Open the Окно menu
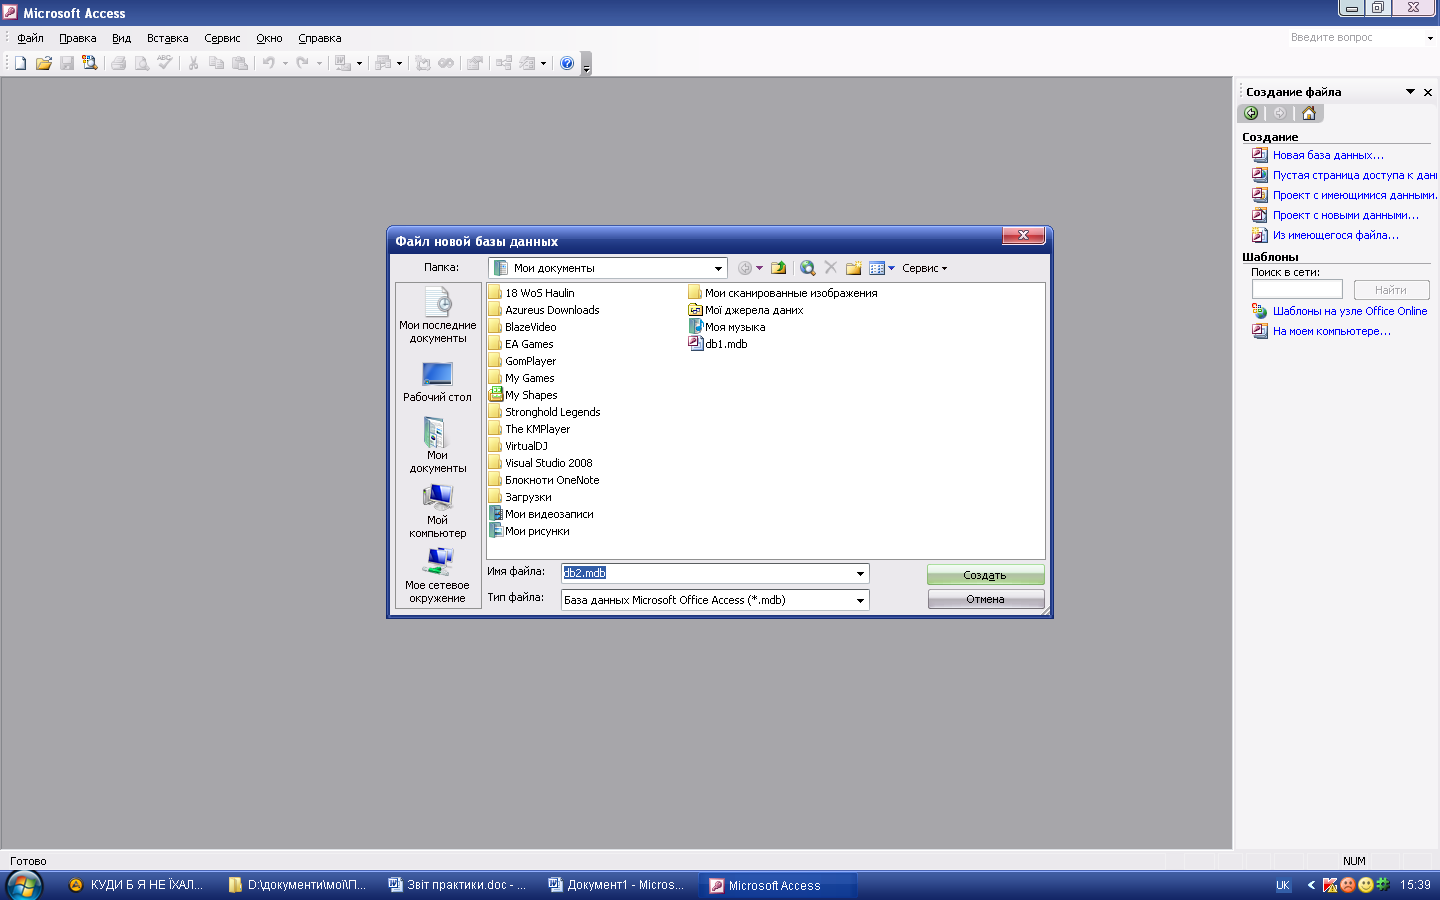This screenshot has width=1440, height=900. tap(269, 38)
